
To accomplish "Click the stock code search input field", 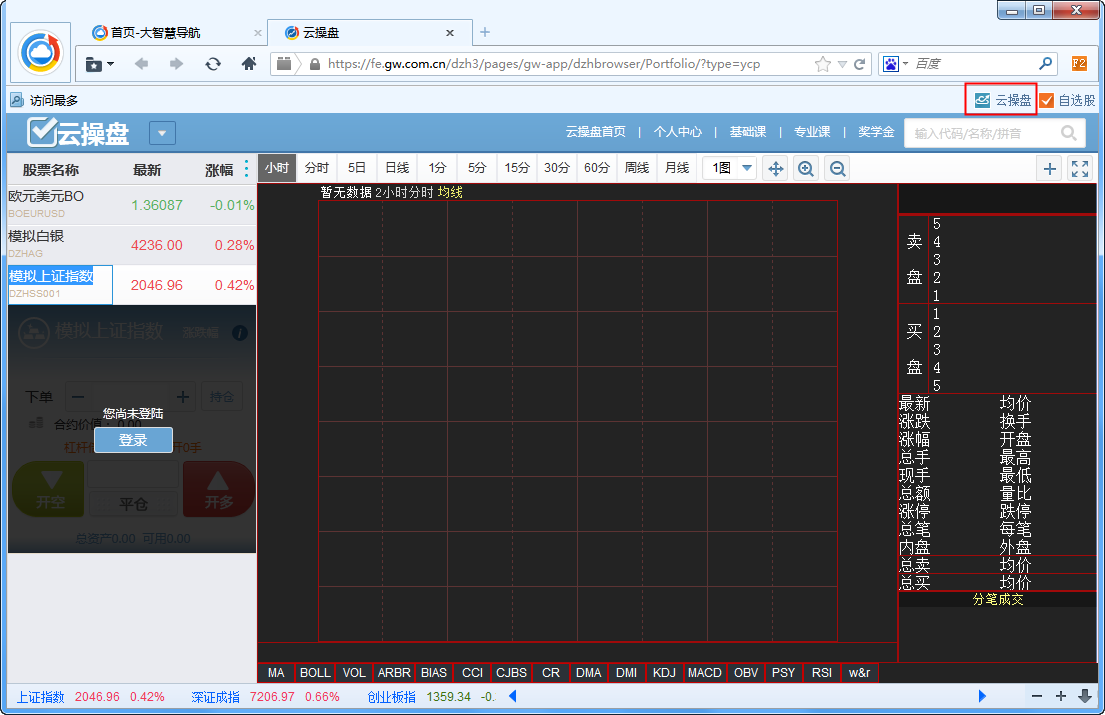I will [x=980, y=132].
